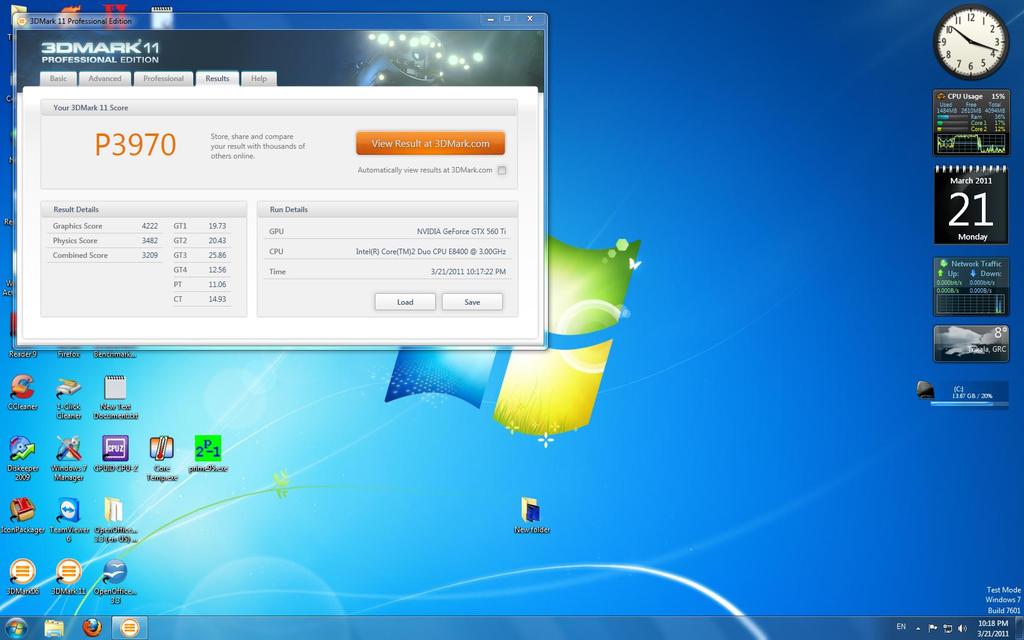Image resolution: width=1024 pixels, height=640 pixels.
Task: Click PT result 11.06
Action: [217, 285]
